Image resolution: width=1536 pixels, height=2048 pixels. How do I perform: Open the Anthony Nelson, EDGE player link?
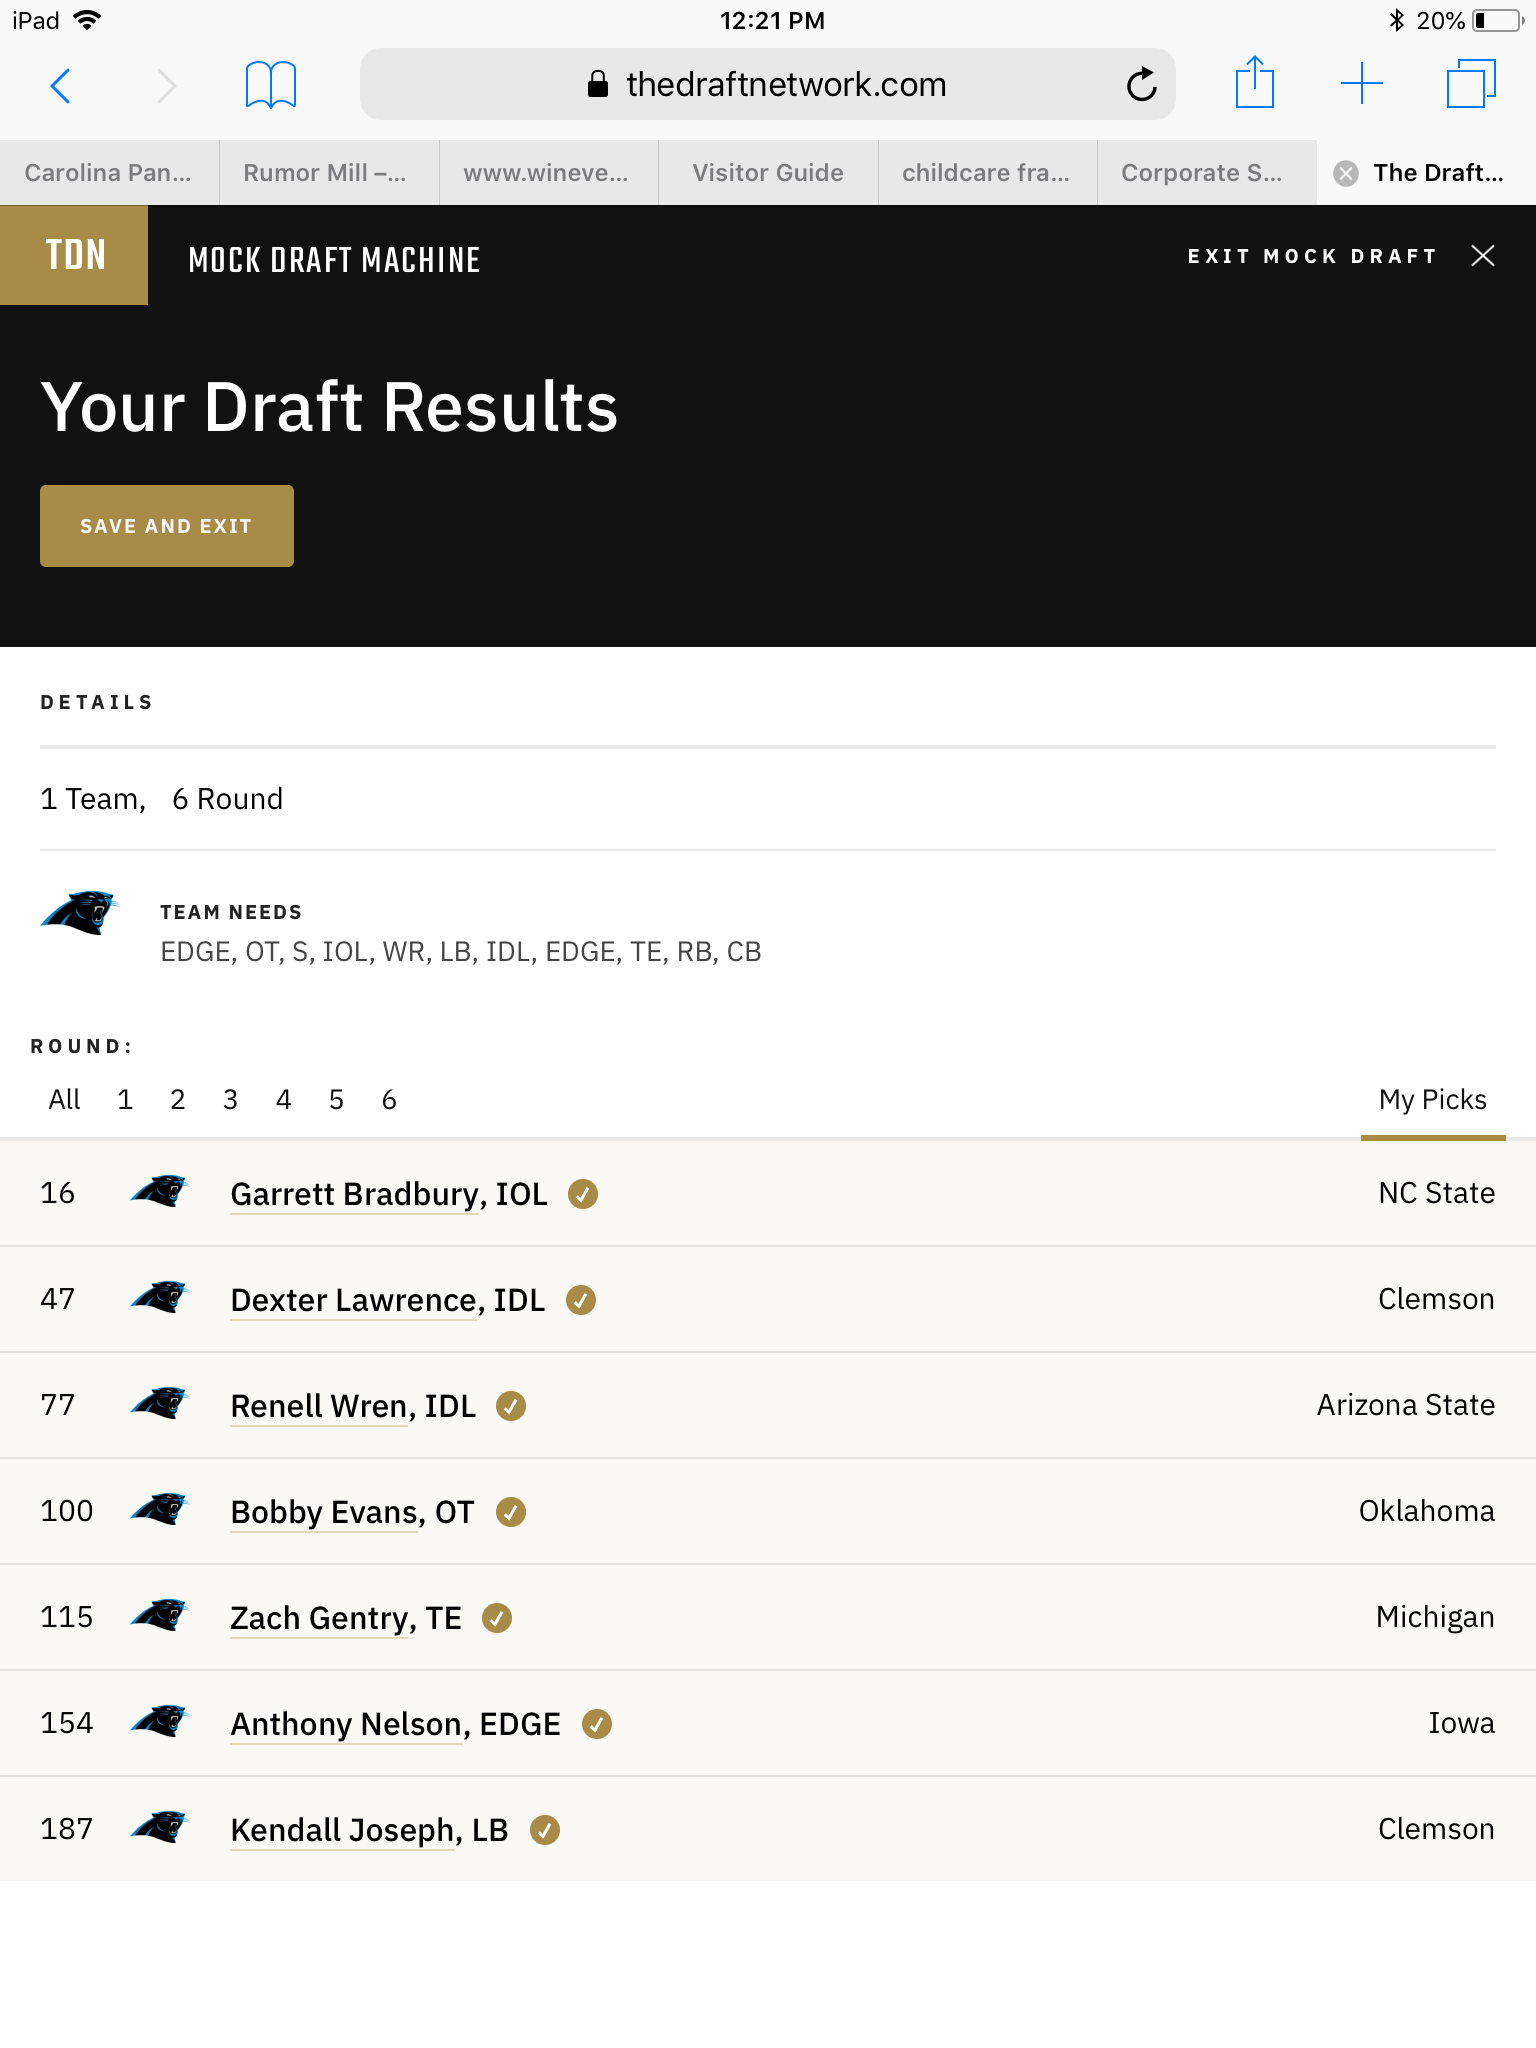coord(396,1724)
